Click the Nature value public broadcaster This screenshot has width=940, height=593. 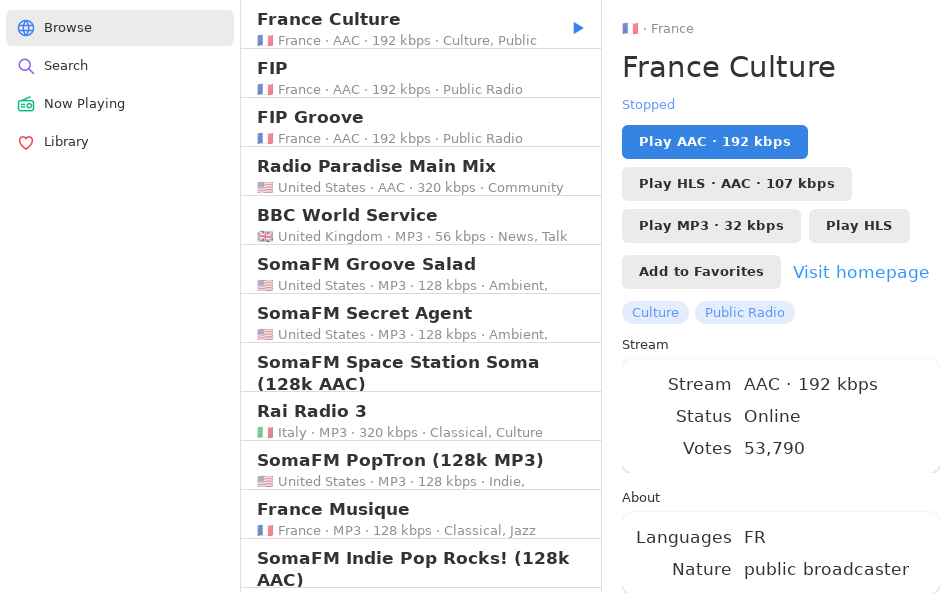pyautogui.click(x=827, y=569)
